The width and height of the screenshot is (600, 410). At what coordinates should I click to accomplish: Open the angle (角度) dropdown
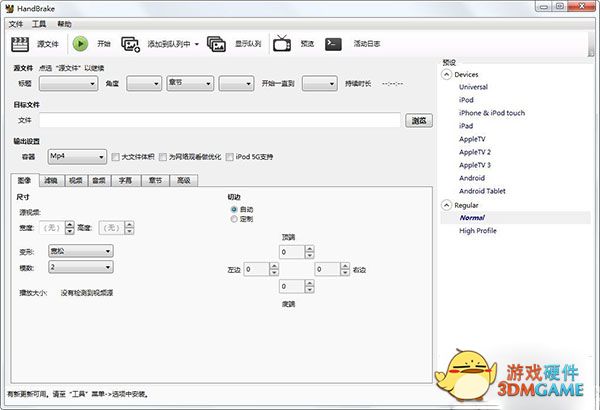[x=144, y=83]
